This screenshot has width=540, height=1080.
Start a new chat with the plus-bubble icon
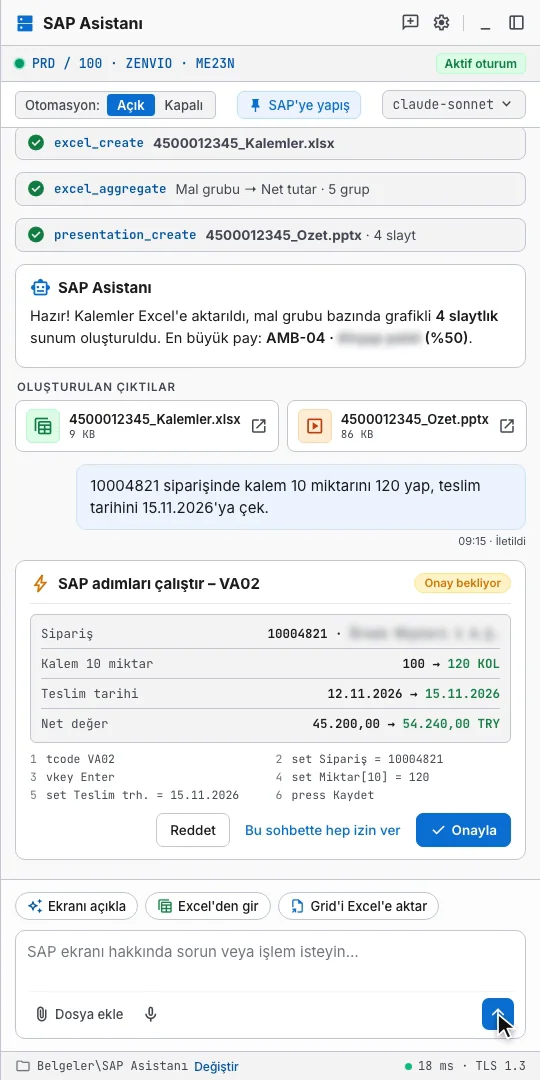click(411, 23)
